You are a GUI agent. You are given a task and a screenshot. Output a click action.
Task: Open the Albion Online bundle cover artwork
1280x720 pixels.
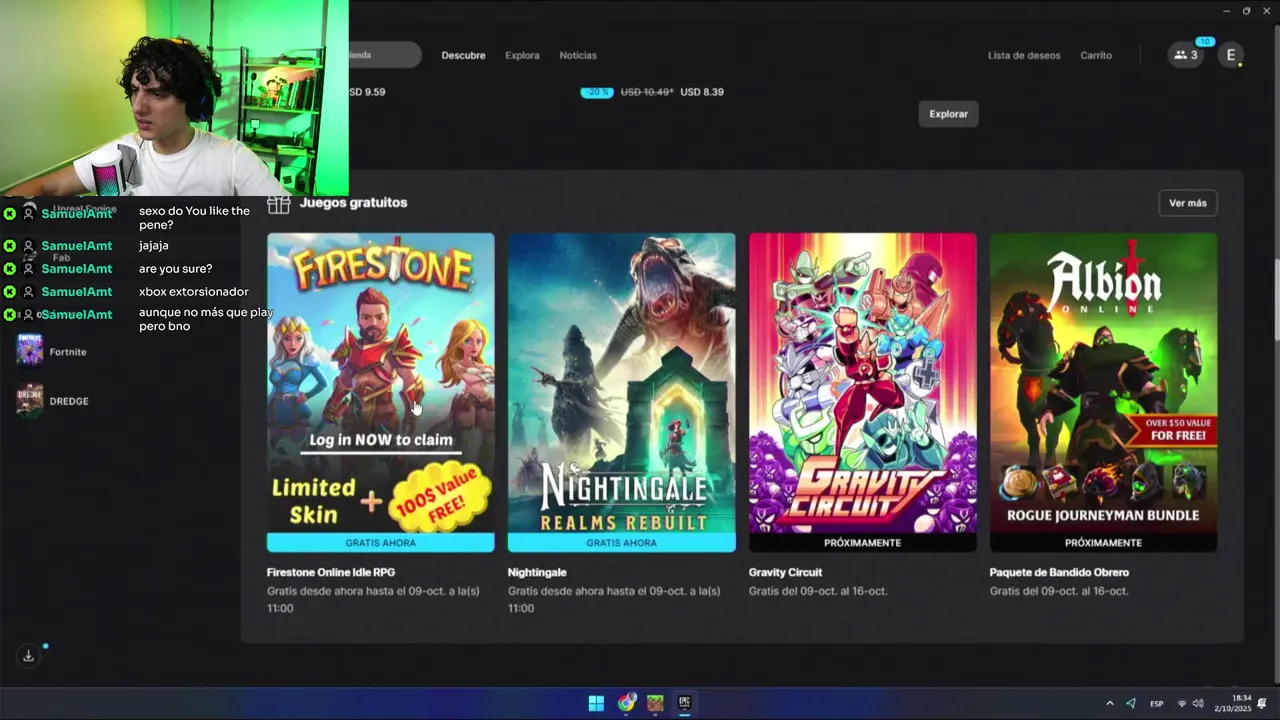(1103, 383)
